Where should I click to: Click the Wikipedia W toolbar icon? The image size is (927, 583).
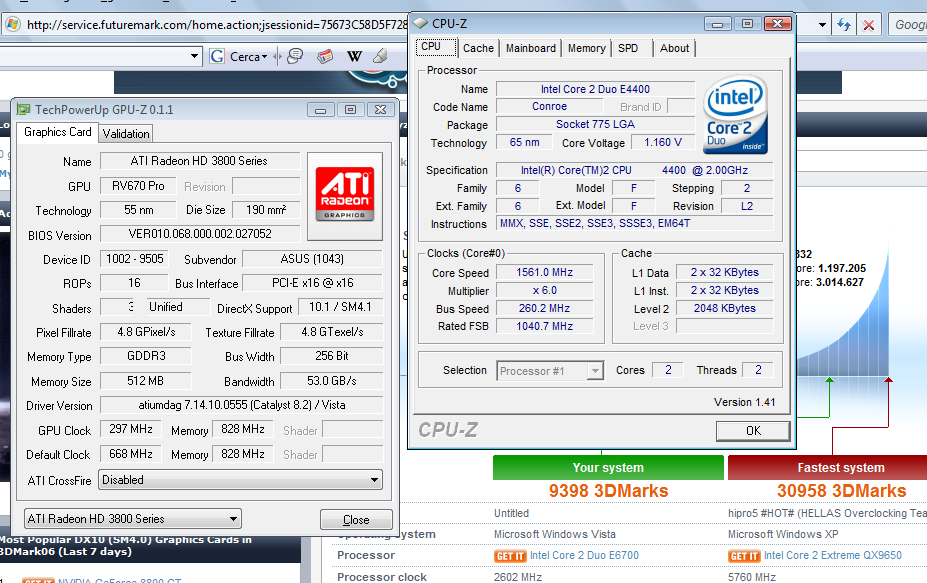click(x=354, y=56)
